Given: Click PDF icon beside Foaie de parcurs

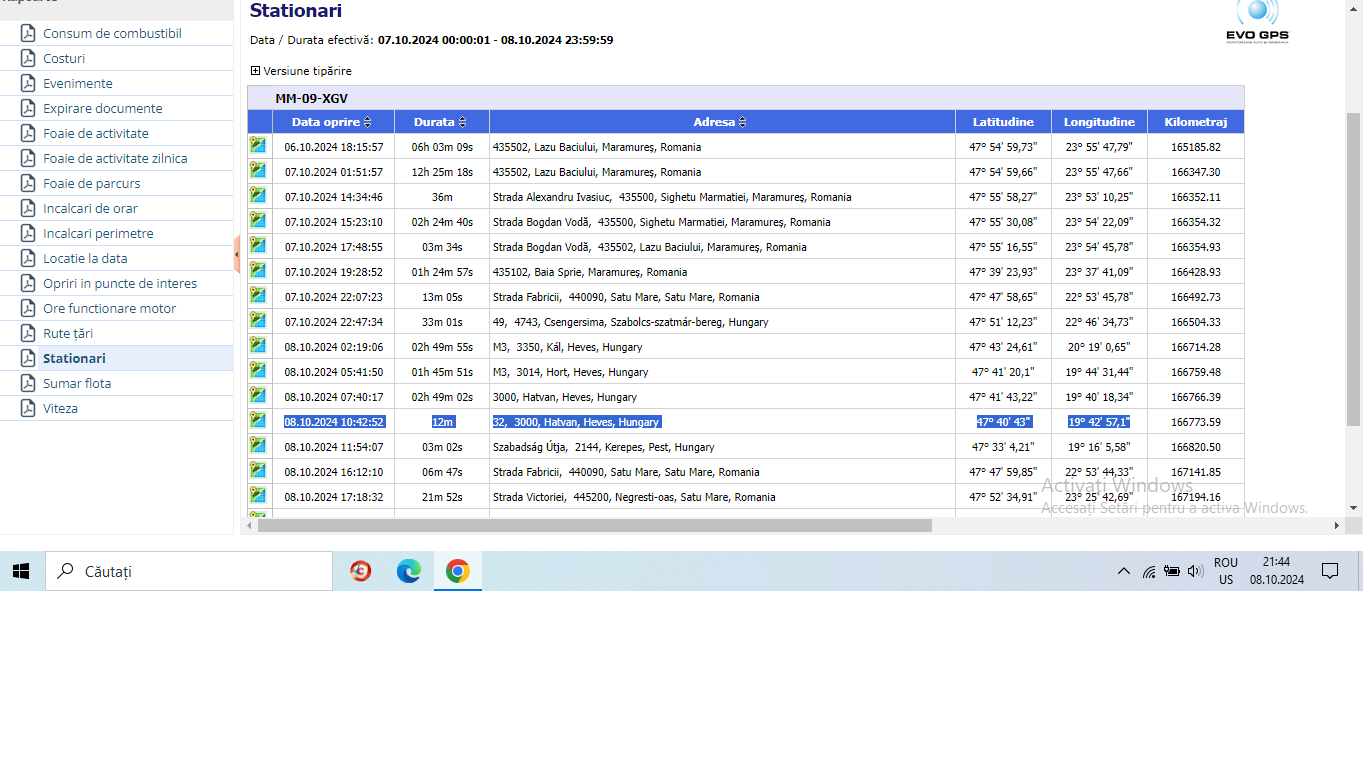Looking at the screenshot, I should coord(28,183).
